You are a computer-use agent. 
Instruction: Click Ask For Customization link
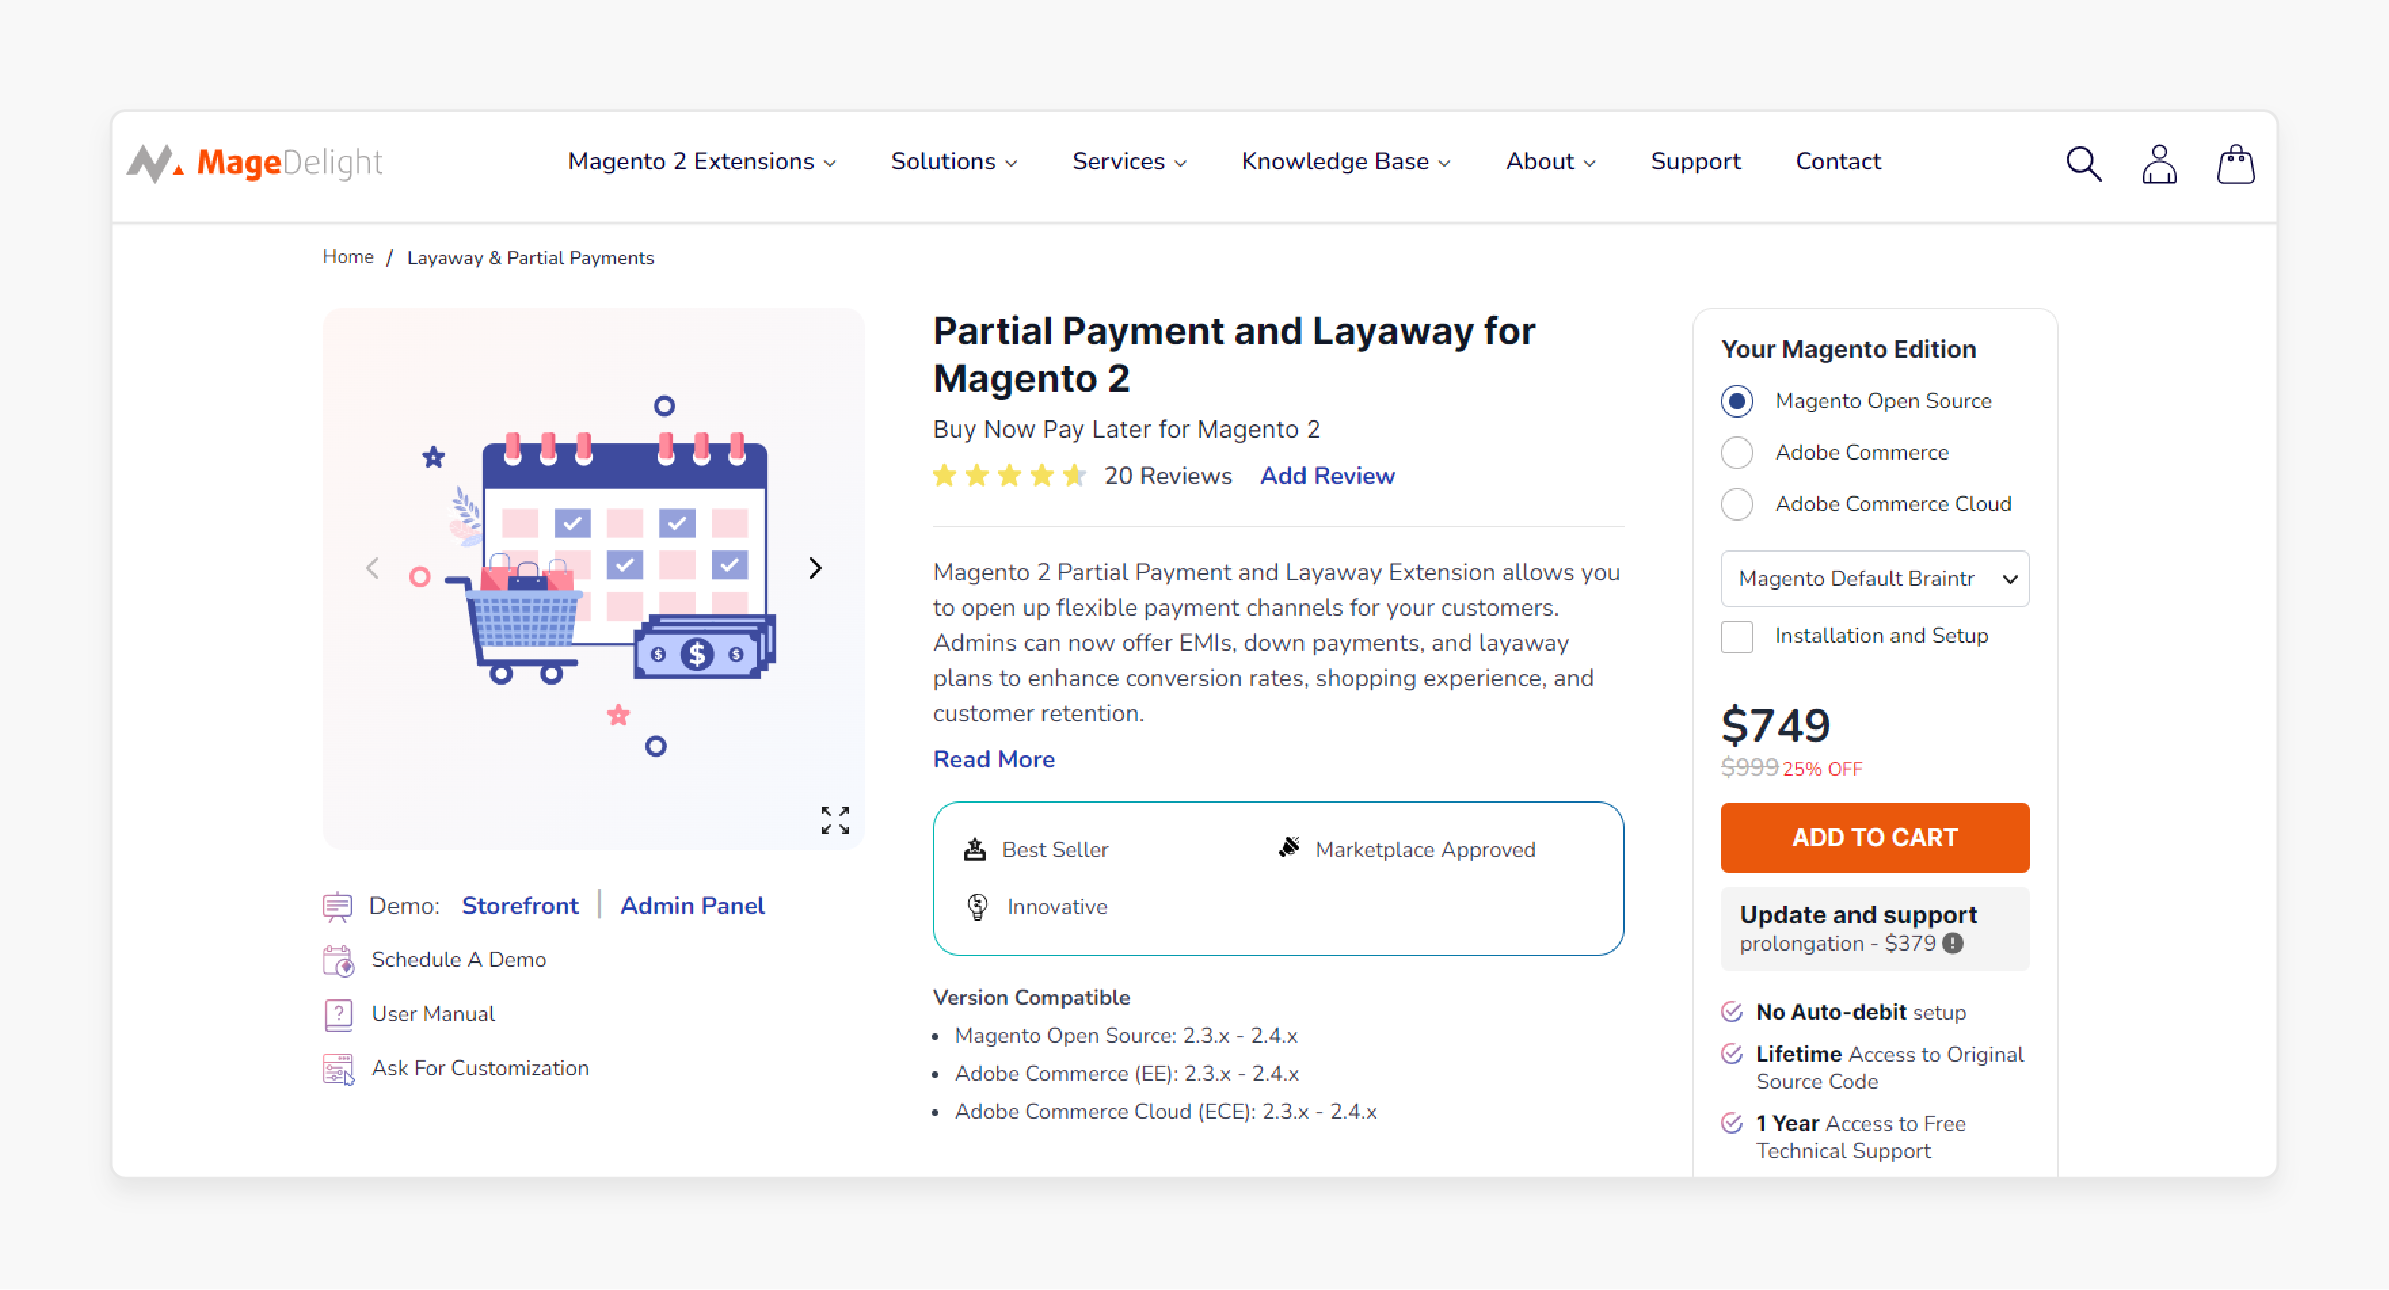[x=480, y=1068]
